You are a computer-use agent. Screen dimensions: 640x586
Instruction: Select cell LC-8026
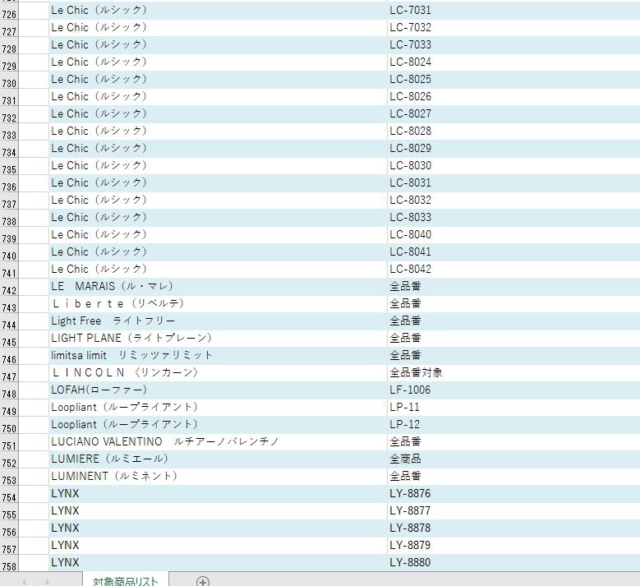[x=513, y=96]
